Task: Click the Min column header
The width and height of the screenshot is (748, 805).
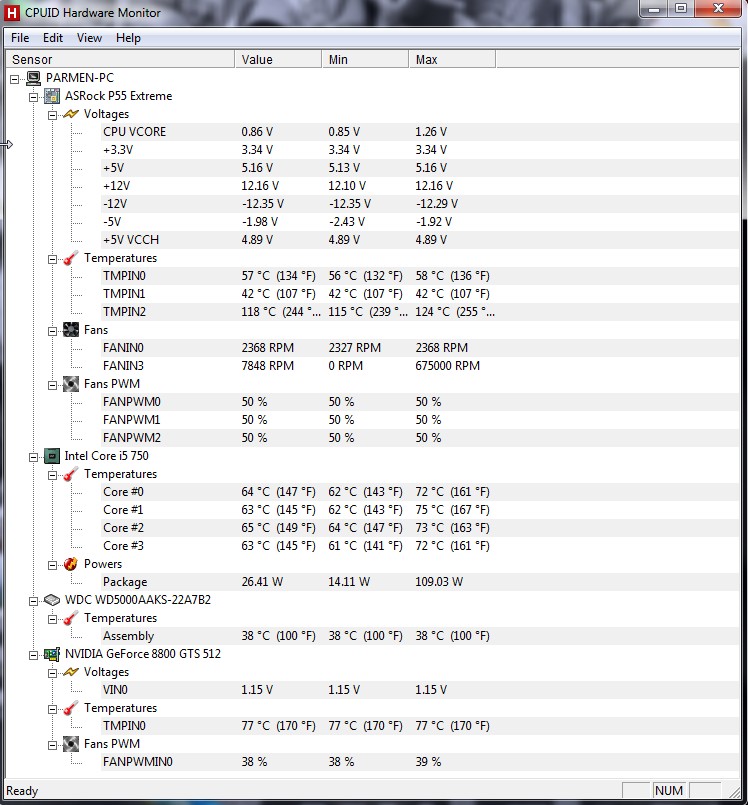Action: [366, 60]
